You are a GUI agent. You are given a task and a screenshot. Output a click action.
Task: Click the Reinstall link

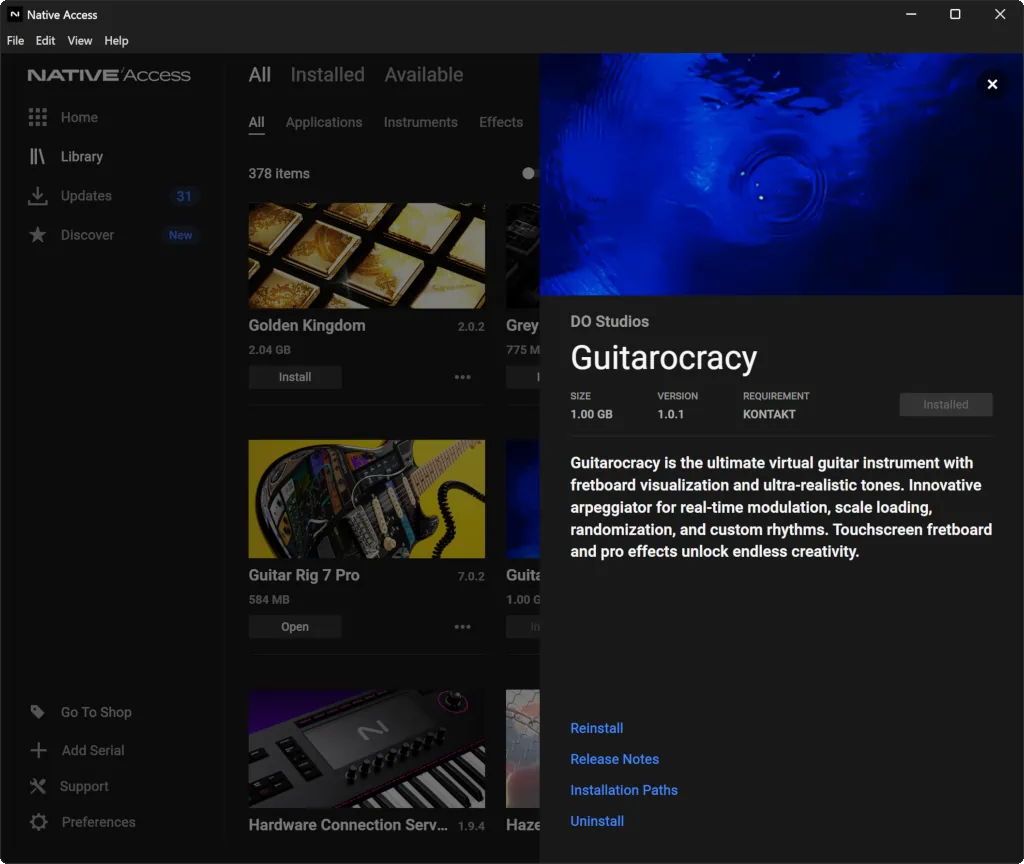(596, 728)
